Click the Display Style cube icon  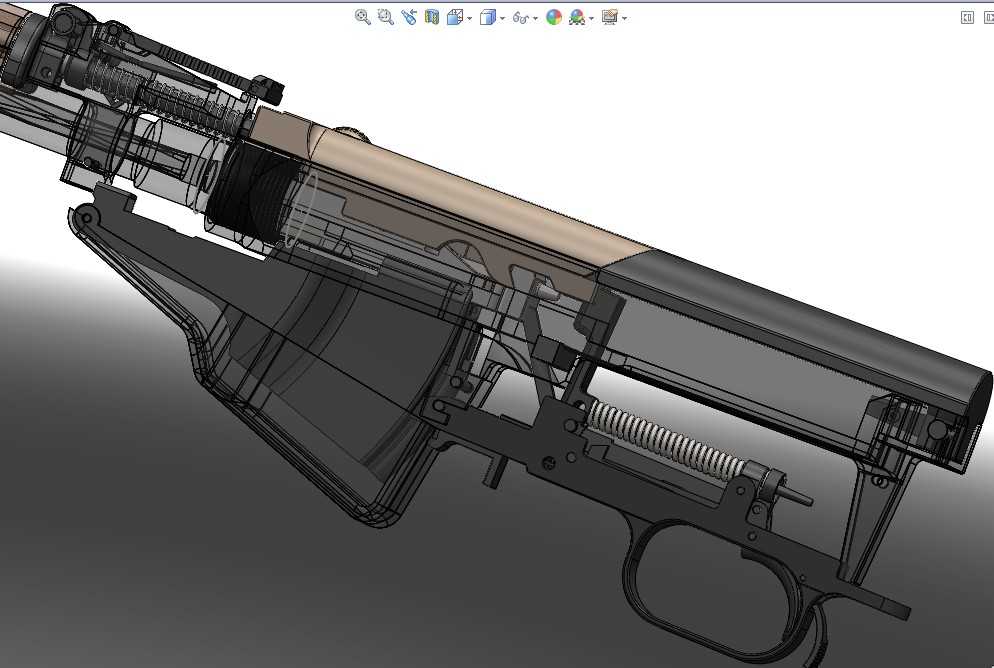[488, 17]
